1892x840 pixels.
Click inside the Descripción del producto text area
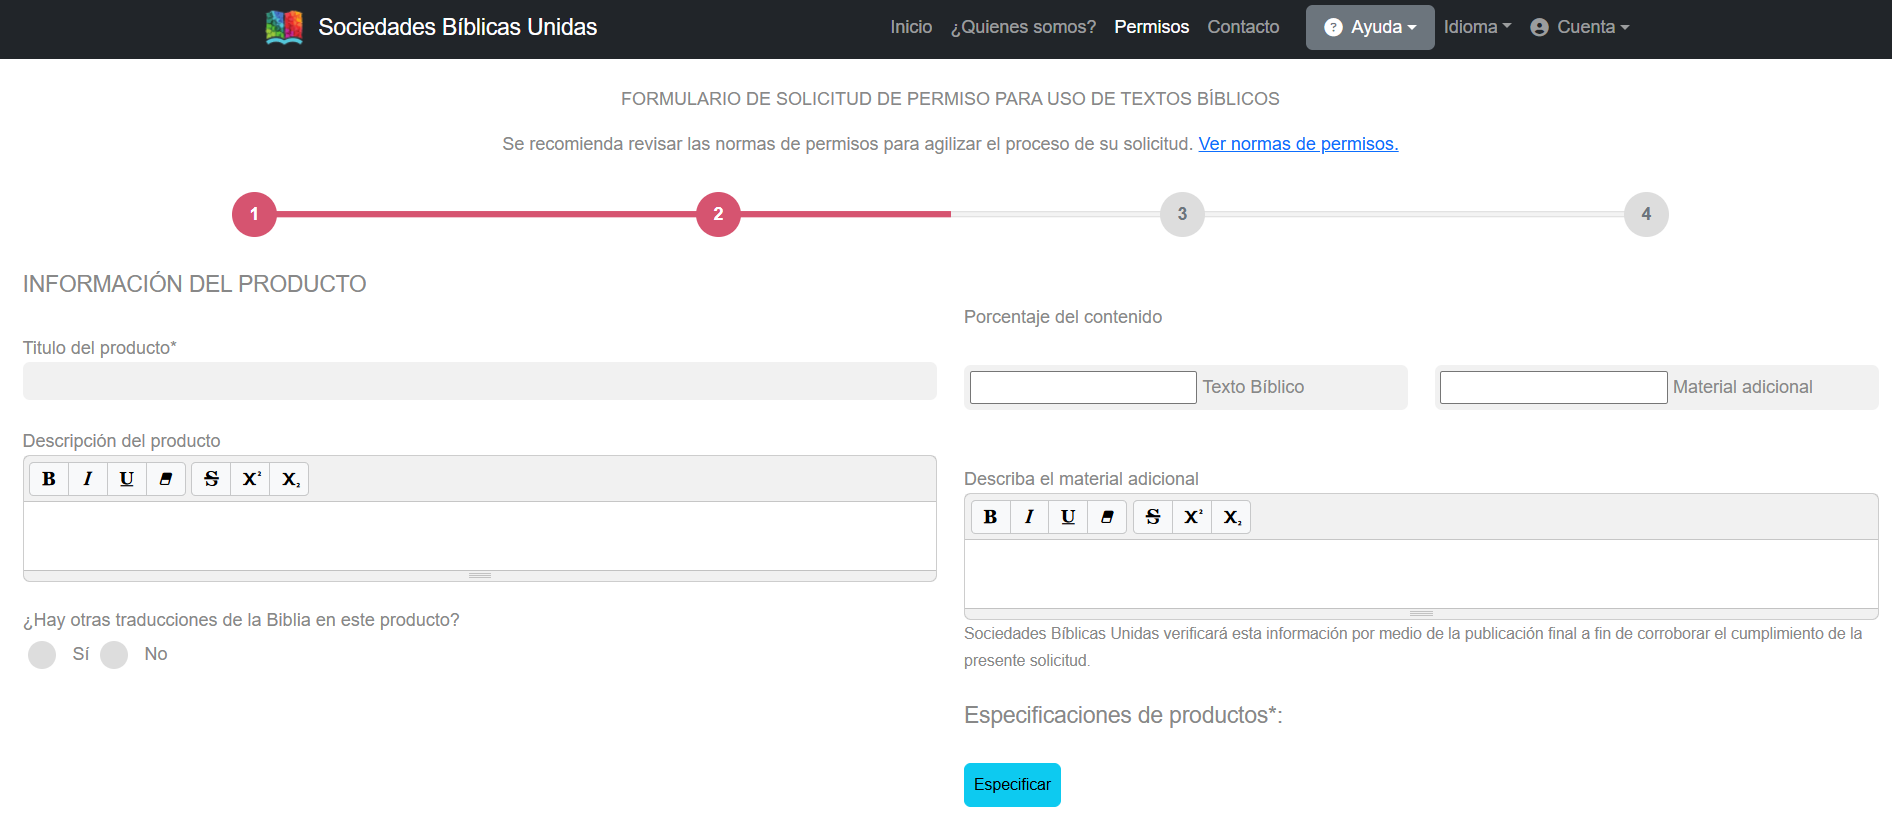coord(480,536)
